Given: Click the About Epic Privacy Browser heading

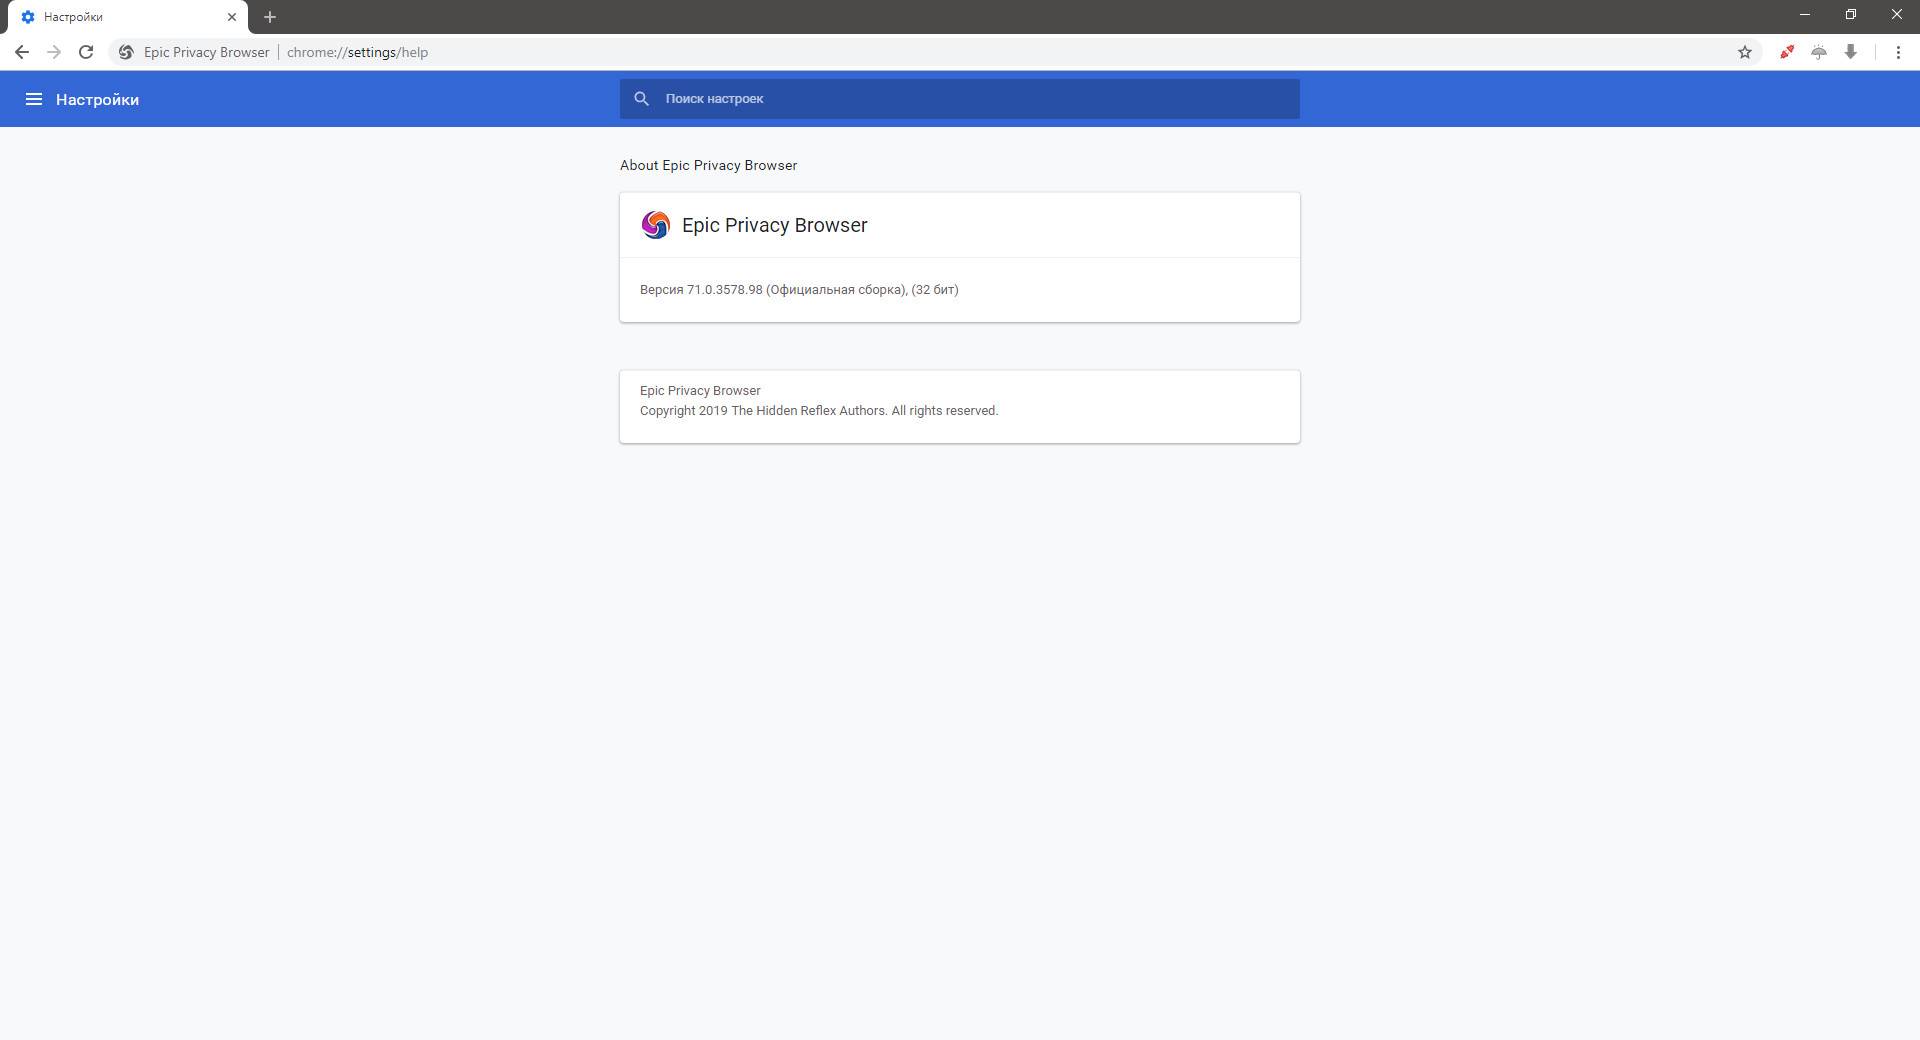Looking at the screenshot, I should (x=708, y=165).
